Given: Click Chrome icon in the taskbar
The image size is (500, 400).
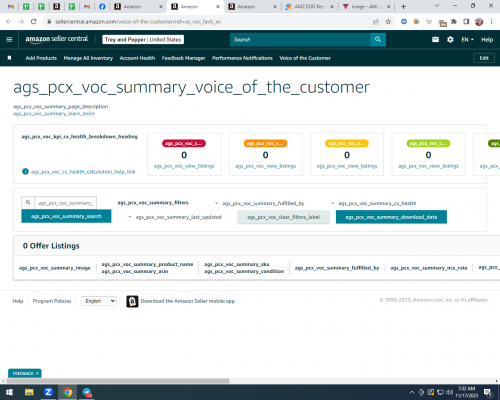Looking at the screenshot, I should pyautogui.click(x=68, y=392).
